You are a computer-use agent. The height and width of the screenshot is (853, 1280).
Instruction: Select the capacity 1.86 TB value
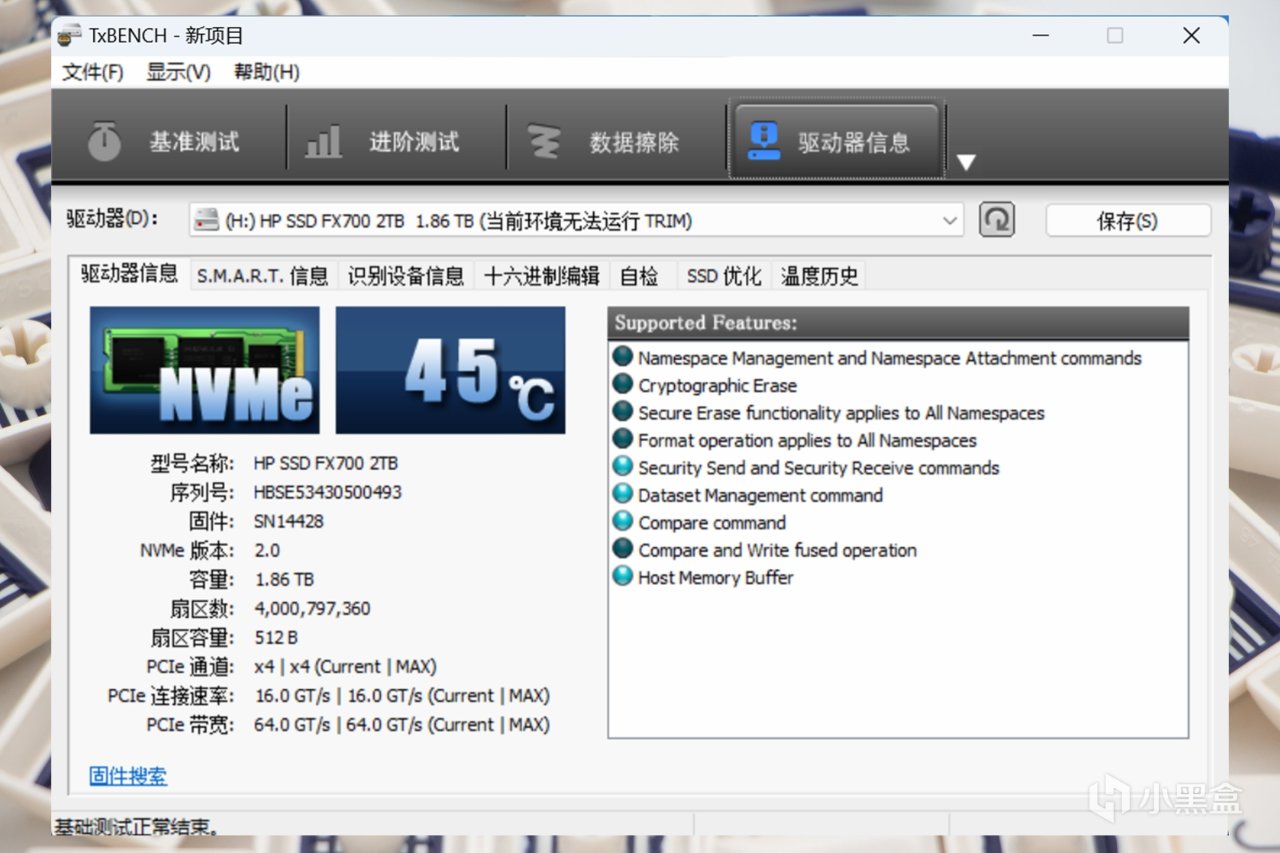pos(284,579)
